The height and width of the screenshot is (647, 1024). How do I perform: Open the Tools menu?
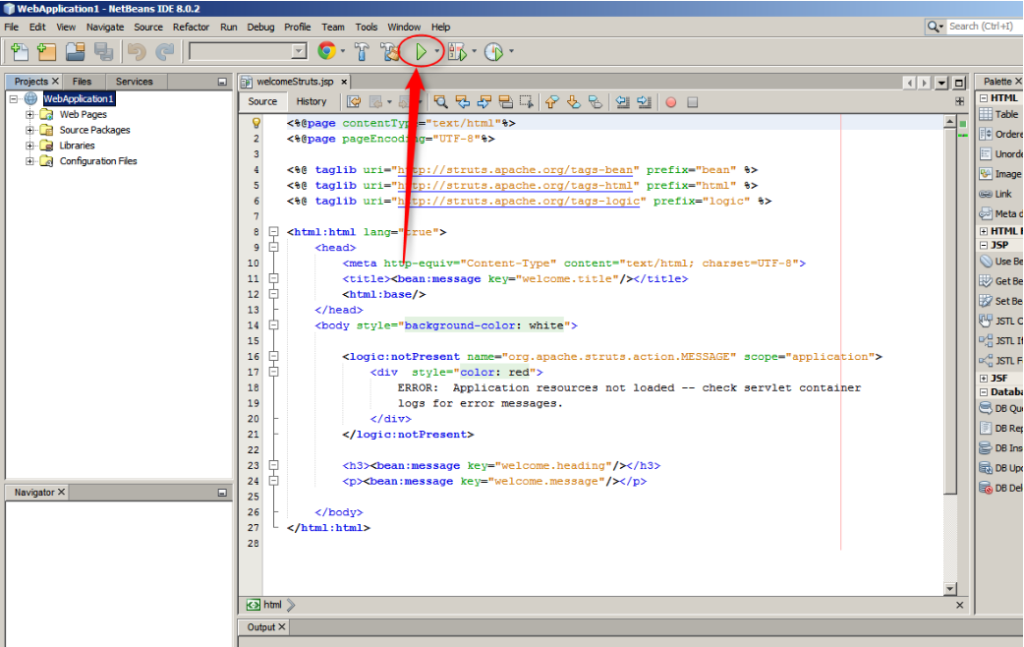[x=366, y=27]
